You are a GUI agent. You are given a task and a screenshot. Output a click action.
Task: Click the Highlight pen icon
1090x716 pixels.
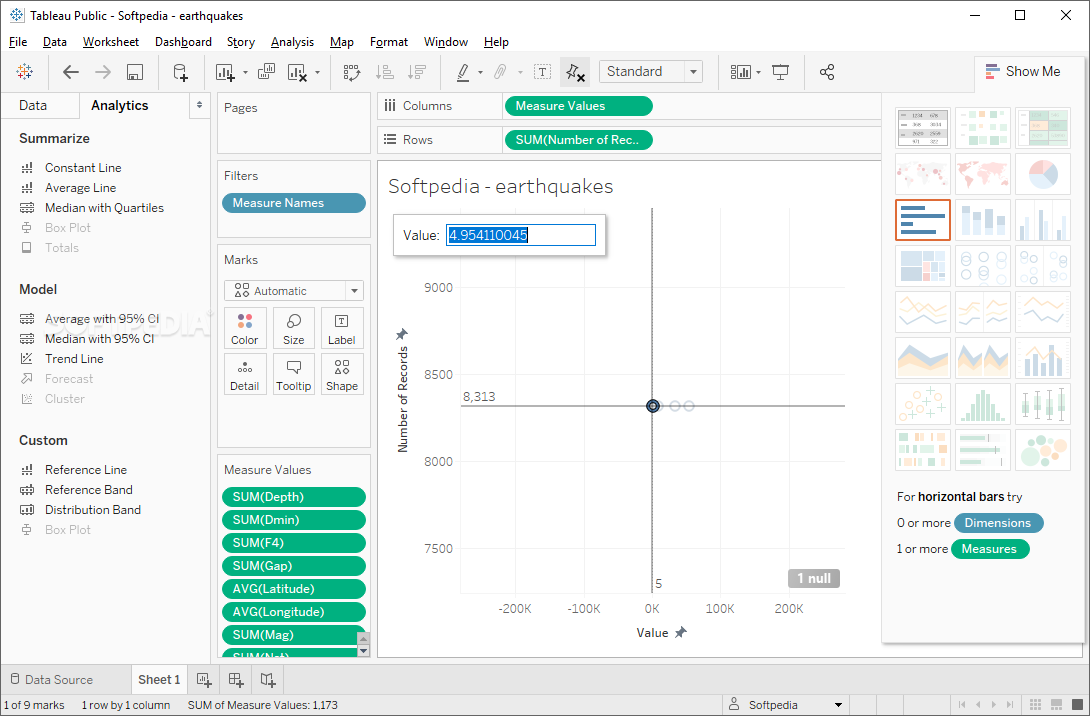[x=463, y=72]
